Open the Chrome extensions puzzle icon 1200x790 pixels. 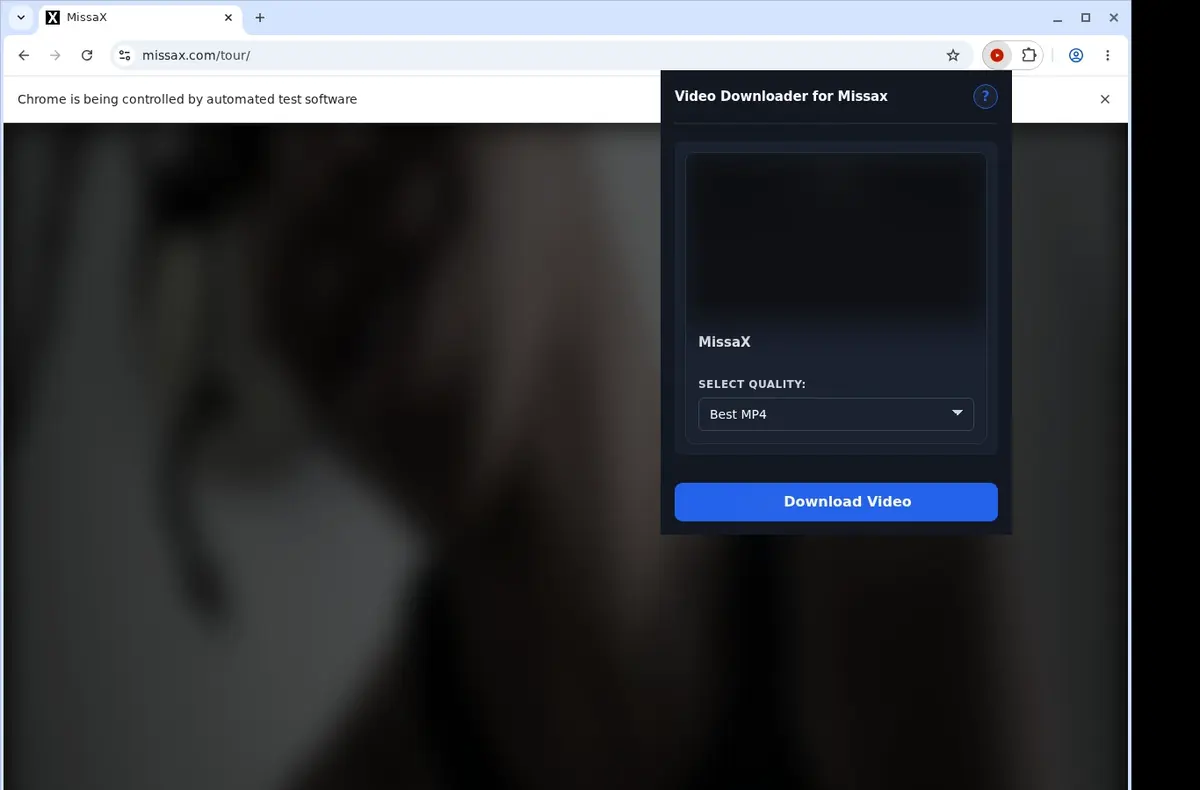point(1028,56)
